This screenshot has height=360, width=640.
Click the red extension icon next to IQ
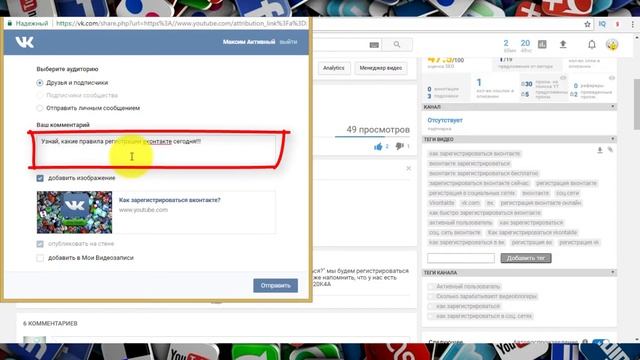[618, 24]
